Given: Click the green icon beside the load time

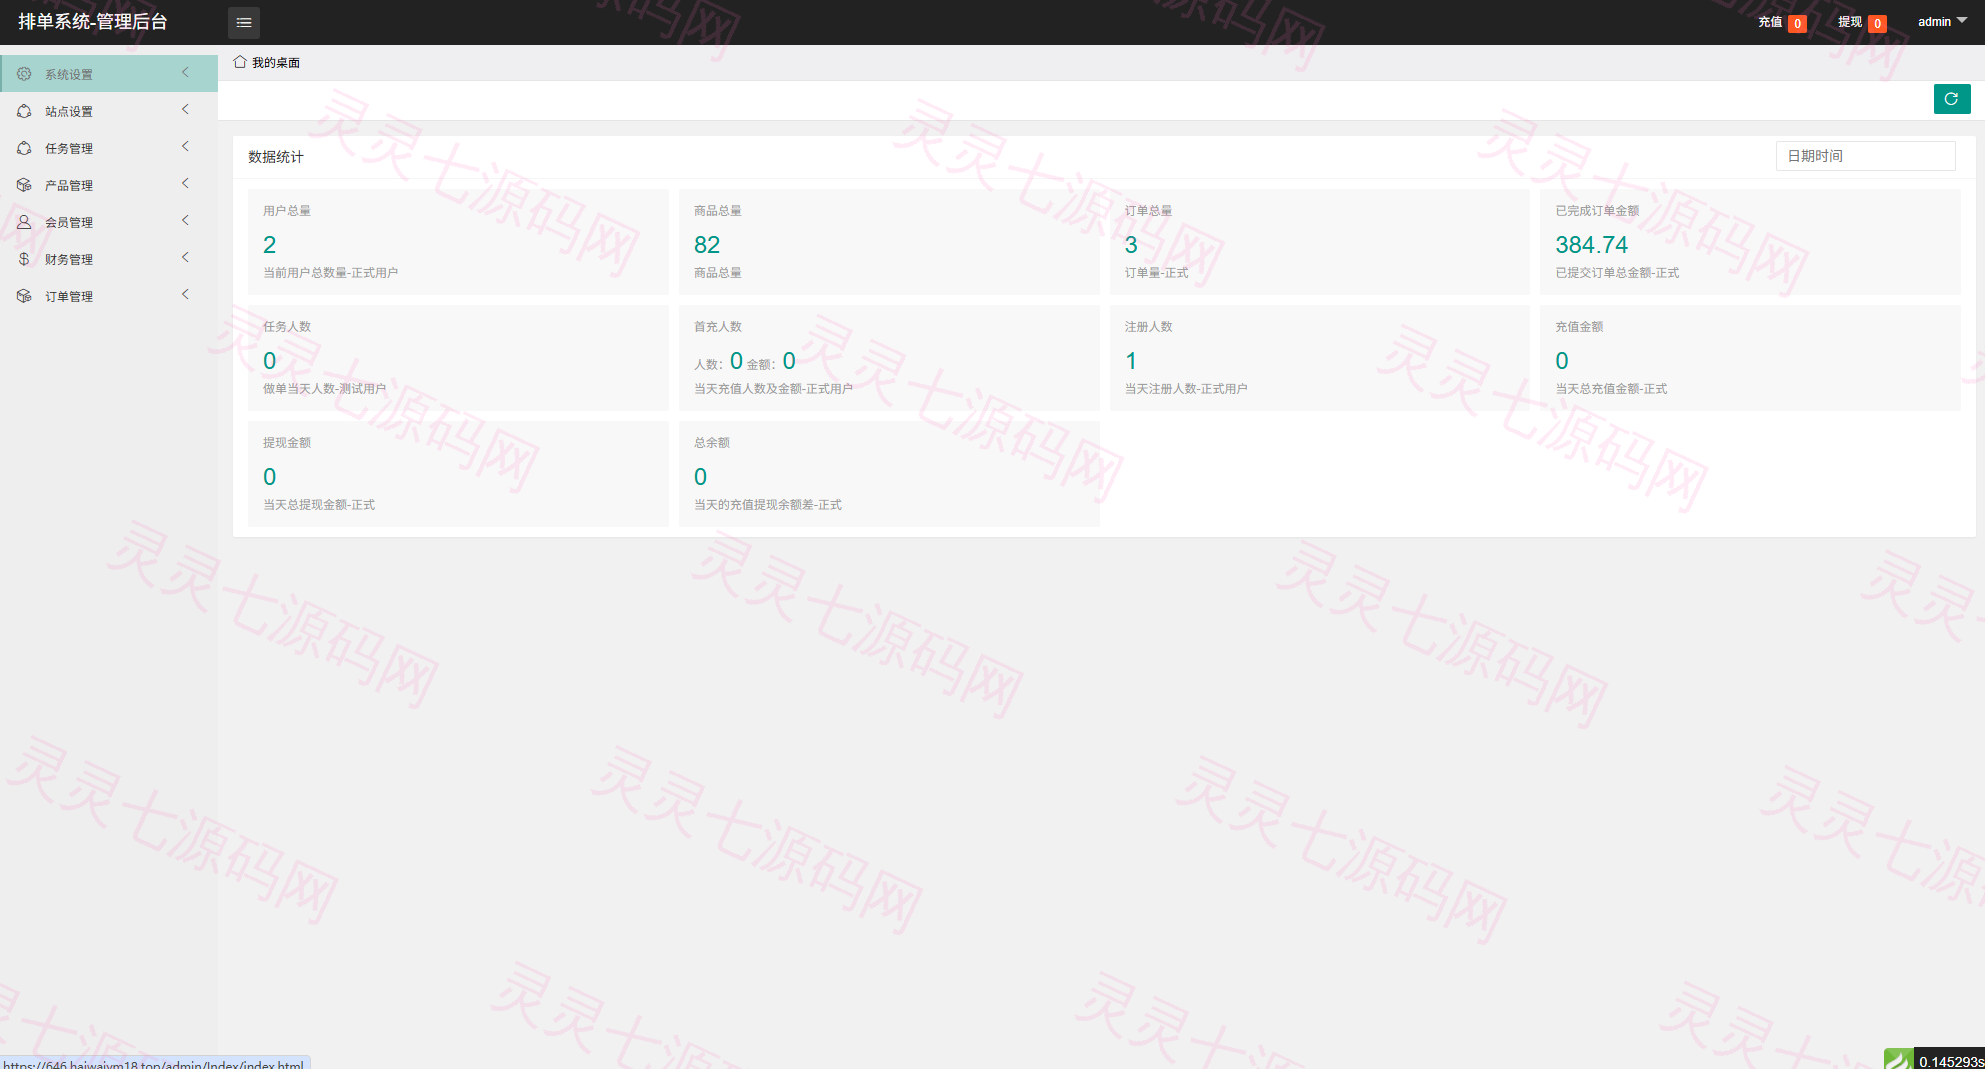Looking at the screenshot, I should 1898,1059.
